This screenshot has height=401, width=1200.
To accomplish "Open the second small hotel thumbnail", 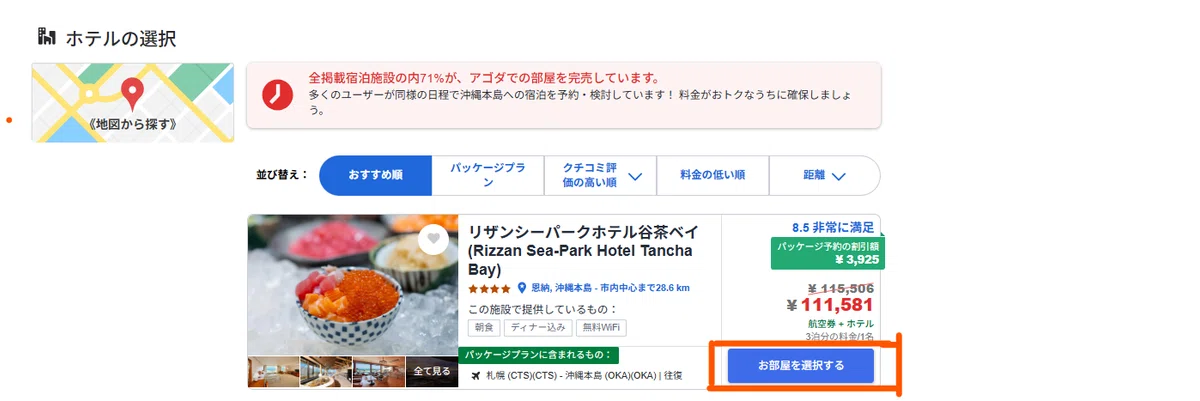I will (325, 371).
